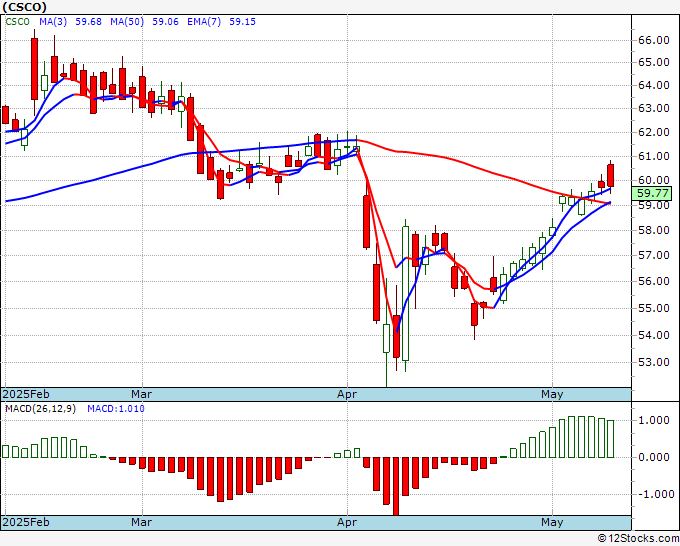The width and height of the screenshot is (680, 546).
Task: Click Apr on the price chart axis
Action: point(347,394)
